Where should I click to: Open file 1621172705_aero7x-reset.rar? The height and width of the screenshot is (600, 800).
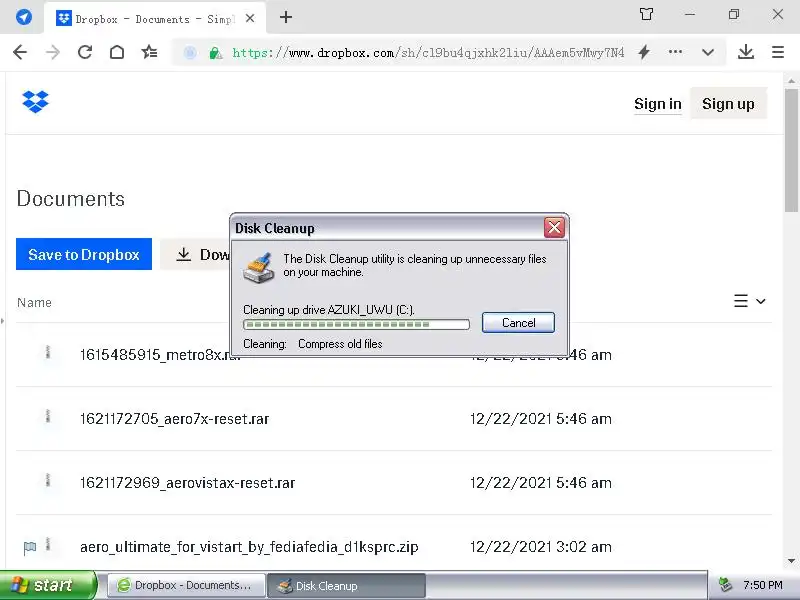click(174, 419)
